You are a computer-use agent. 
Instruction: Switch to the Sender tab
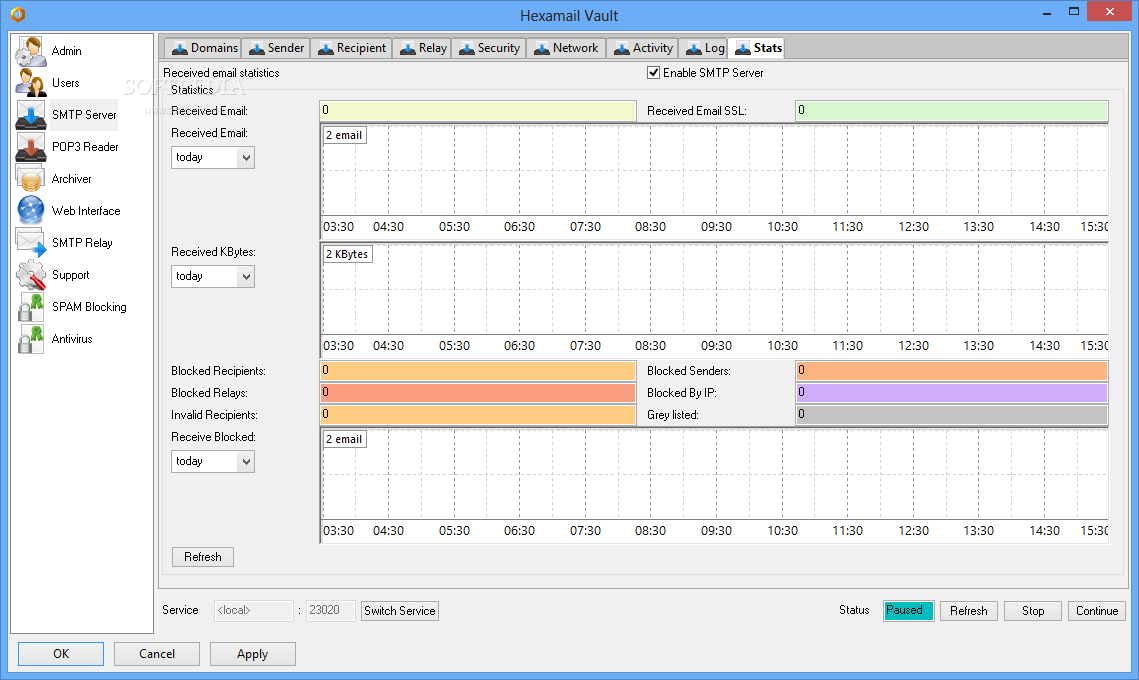pos(276,48)
